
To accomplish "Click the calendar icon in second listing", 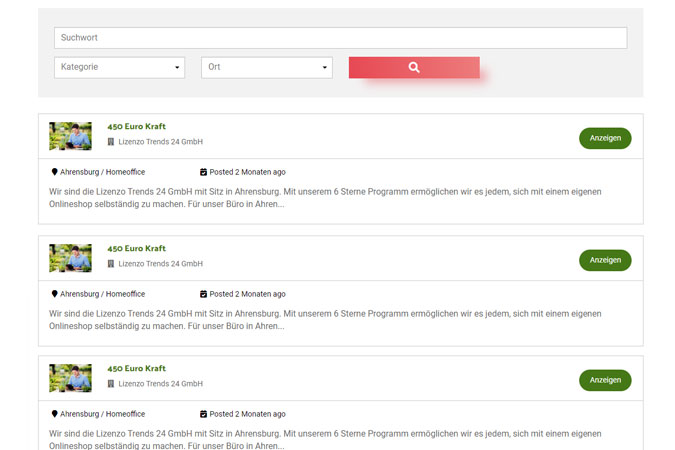I will click(204, 294).
